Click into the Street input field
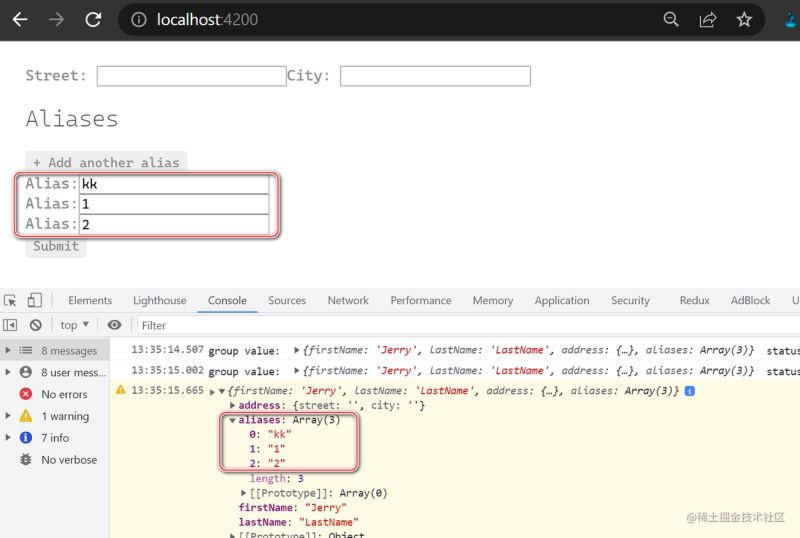 click(191, 76)
